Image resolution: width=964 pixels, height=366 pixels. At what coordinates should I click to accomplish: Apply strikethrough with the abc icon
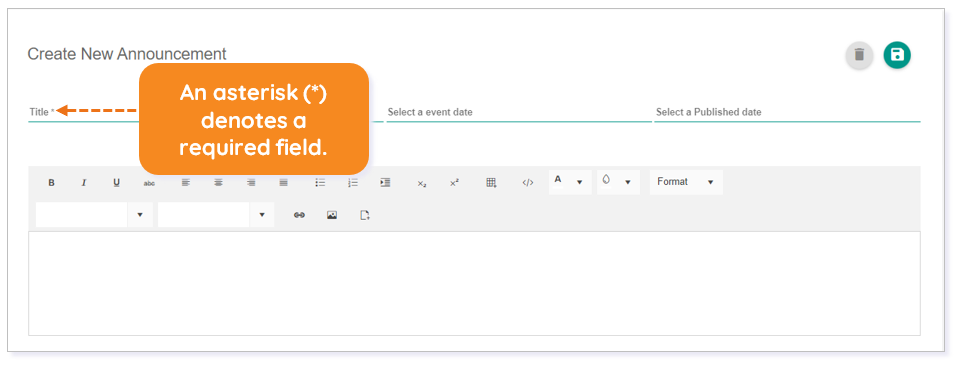149,183
